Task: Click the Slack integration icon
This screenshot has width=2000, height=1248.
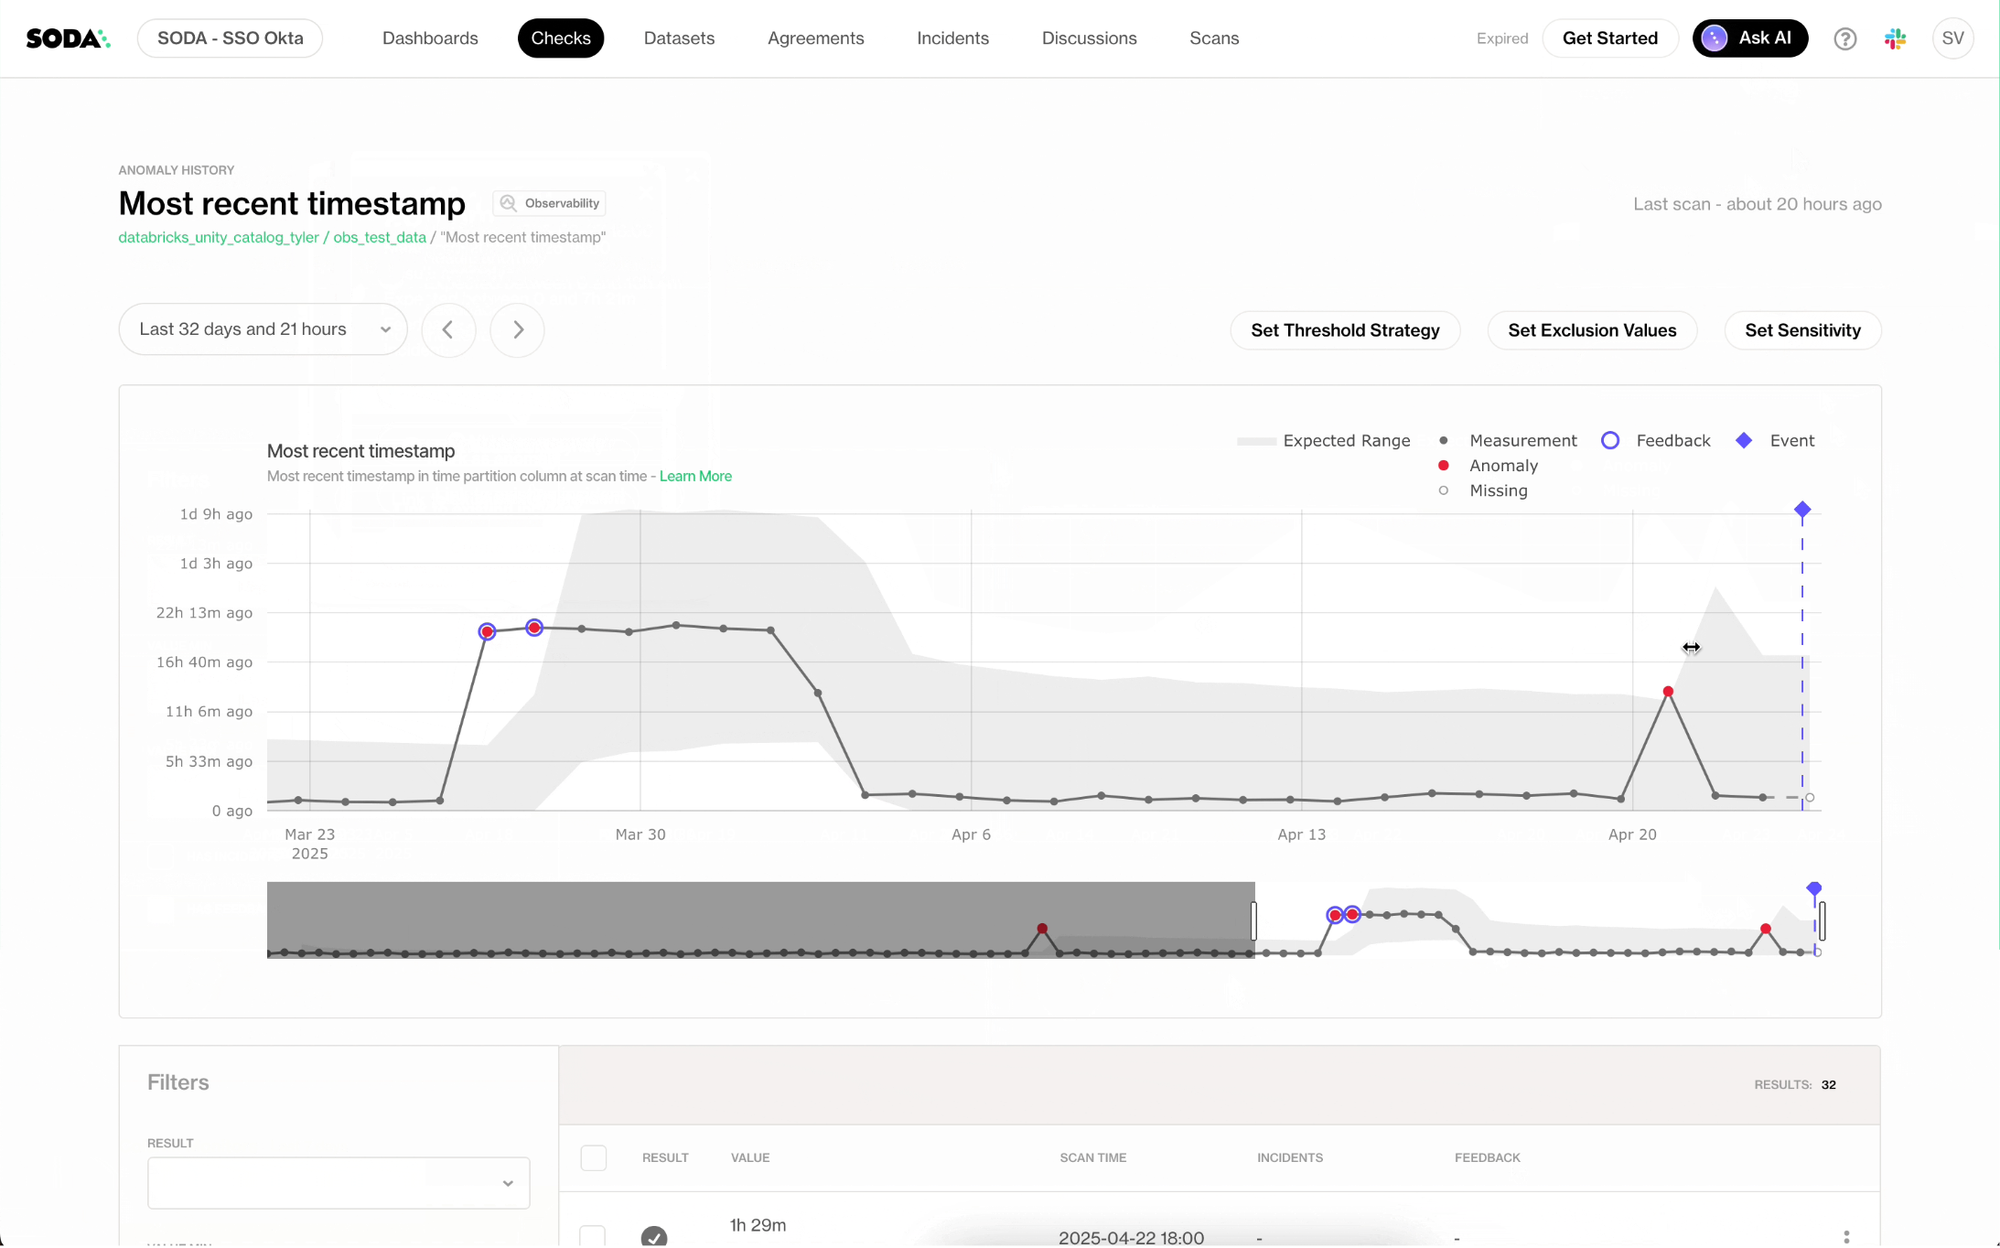Action: [1895, 39]
